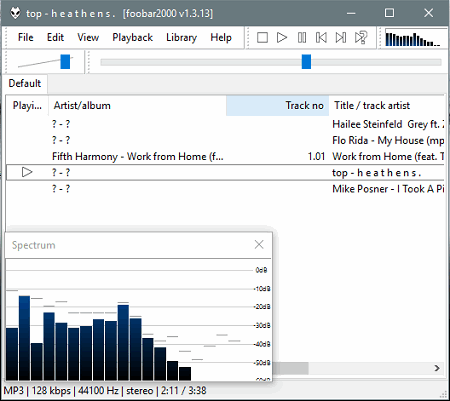Select the Mike Posner track row
450x401 pixels.
(x=225, y=189)
